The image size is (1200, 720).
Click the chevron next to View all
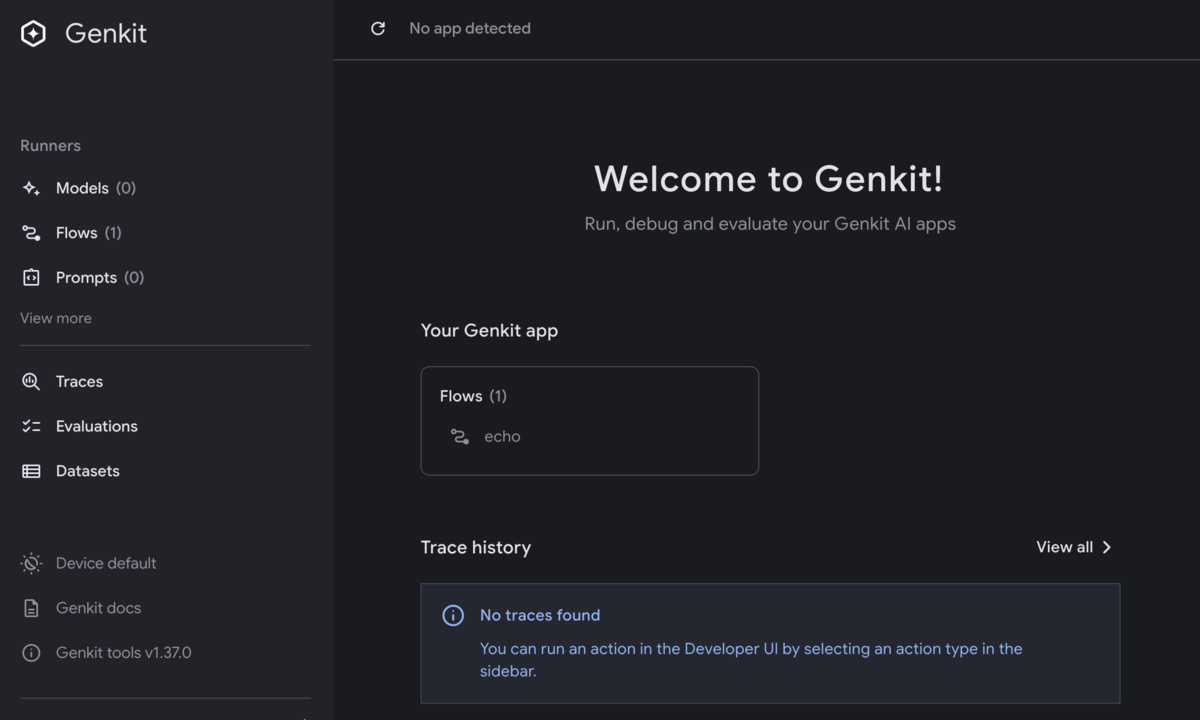[1107, 547]
